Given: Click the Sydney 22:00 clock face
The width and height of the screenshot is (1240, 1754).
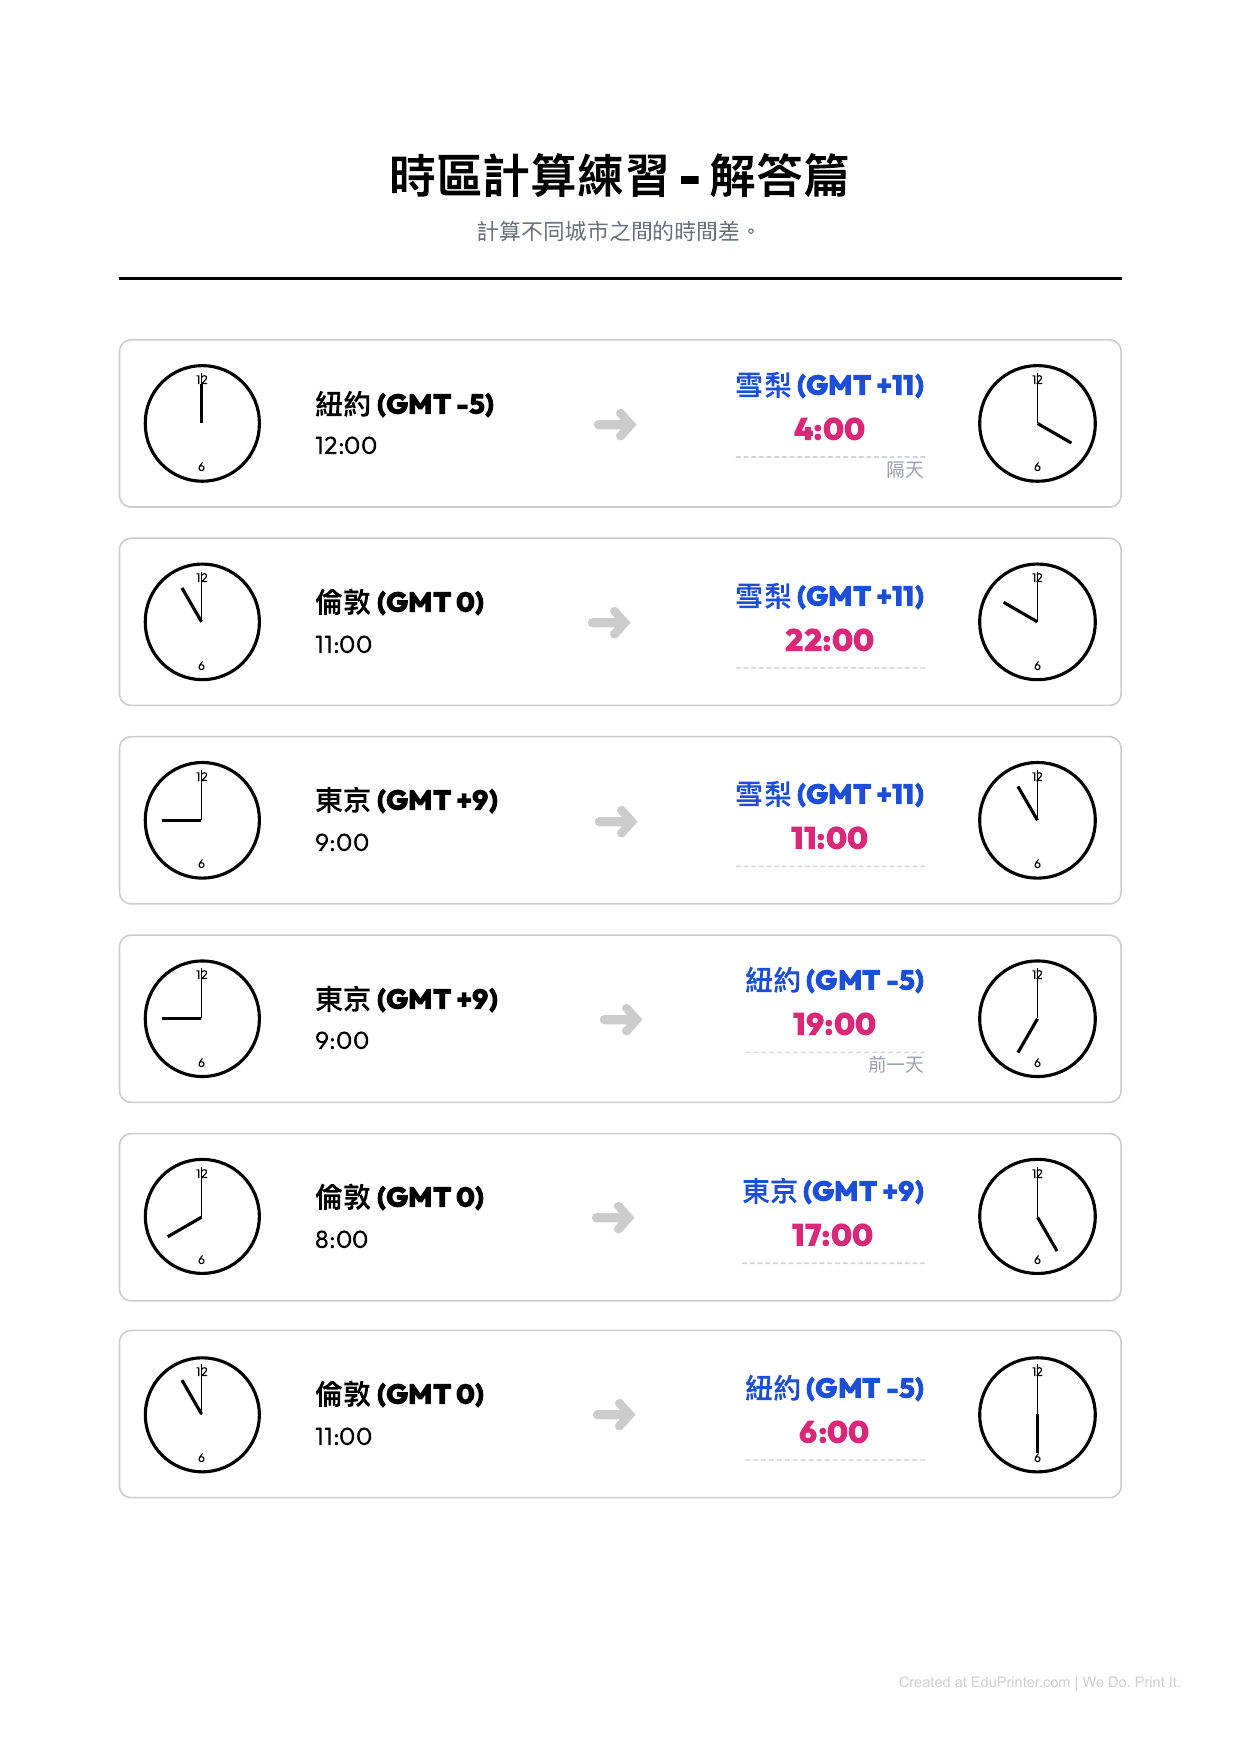Looking at the screenshot, I should coord(1037,622).
